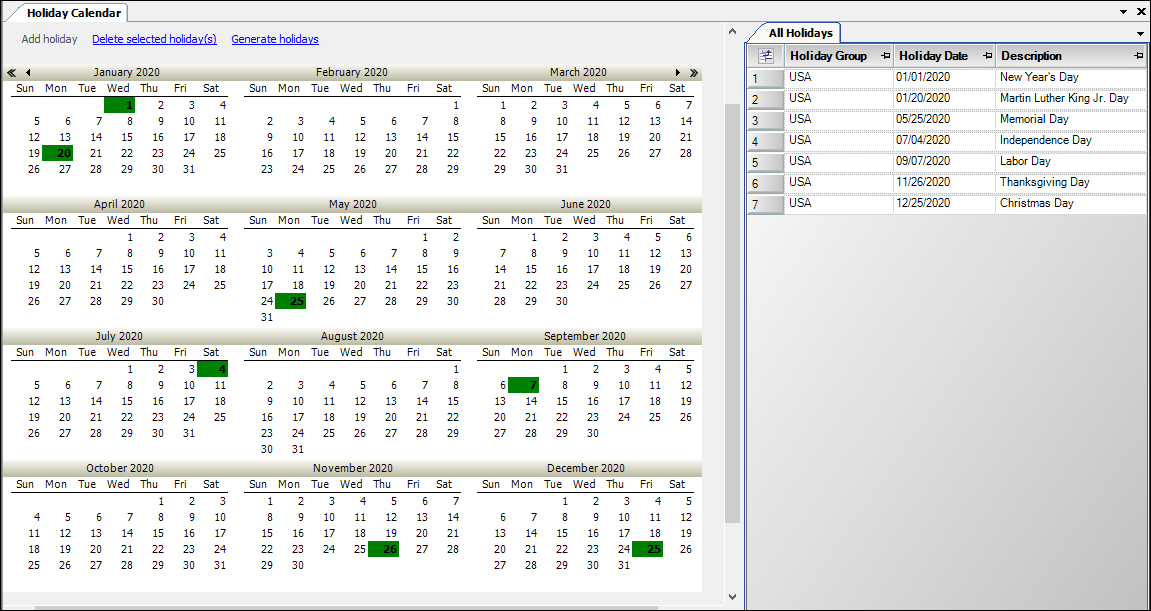Pin the Holiday Group column
This screenshot has height=611, width=1151.
(886, 56)
